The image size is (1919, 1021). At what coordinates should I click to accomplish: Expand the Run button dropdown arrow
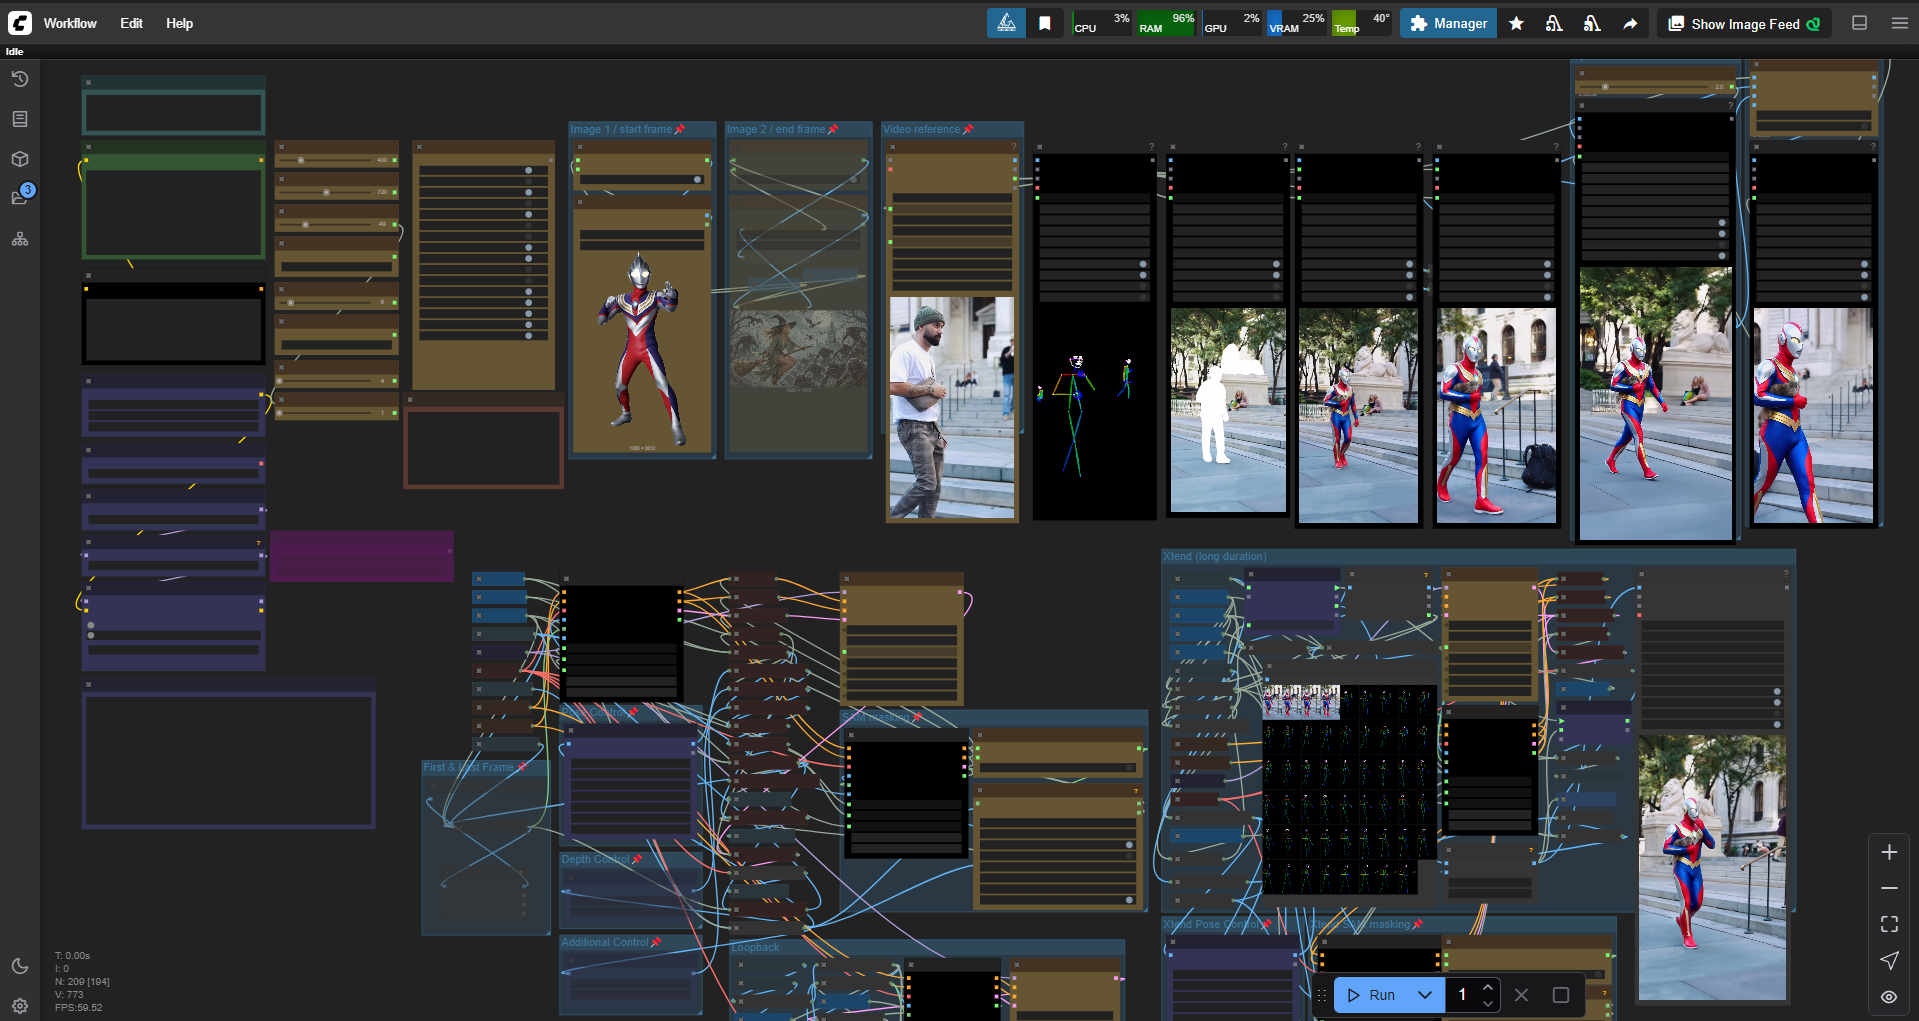[1425, 995]
